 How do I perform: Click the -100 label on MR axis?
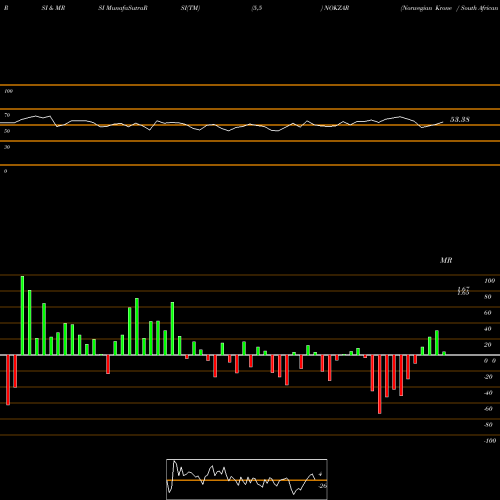(x=490, y=441)
